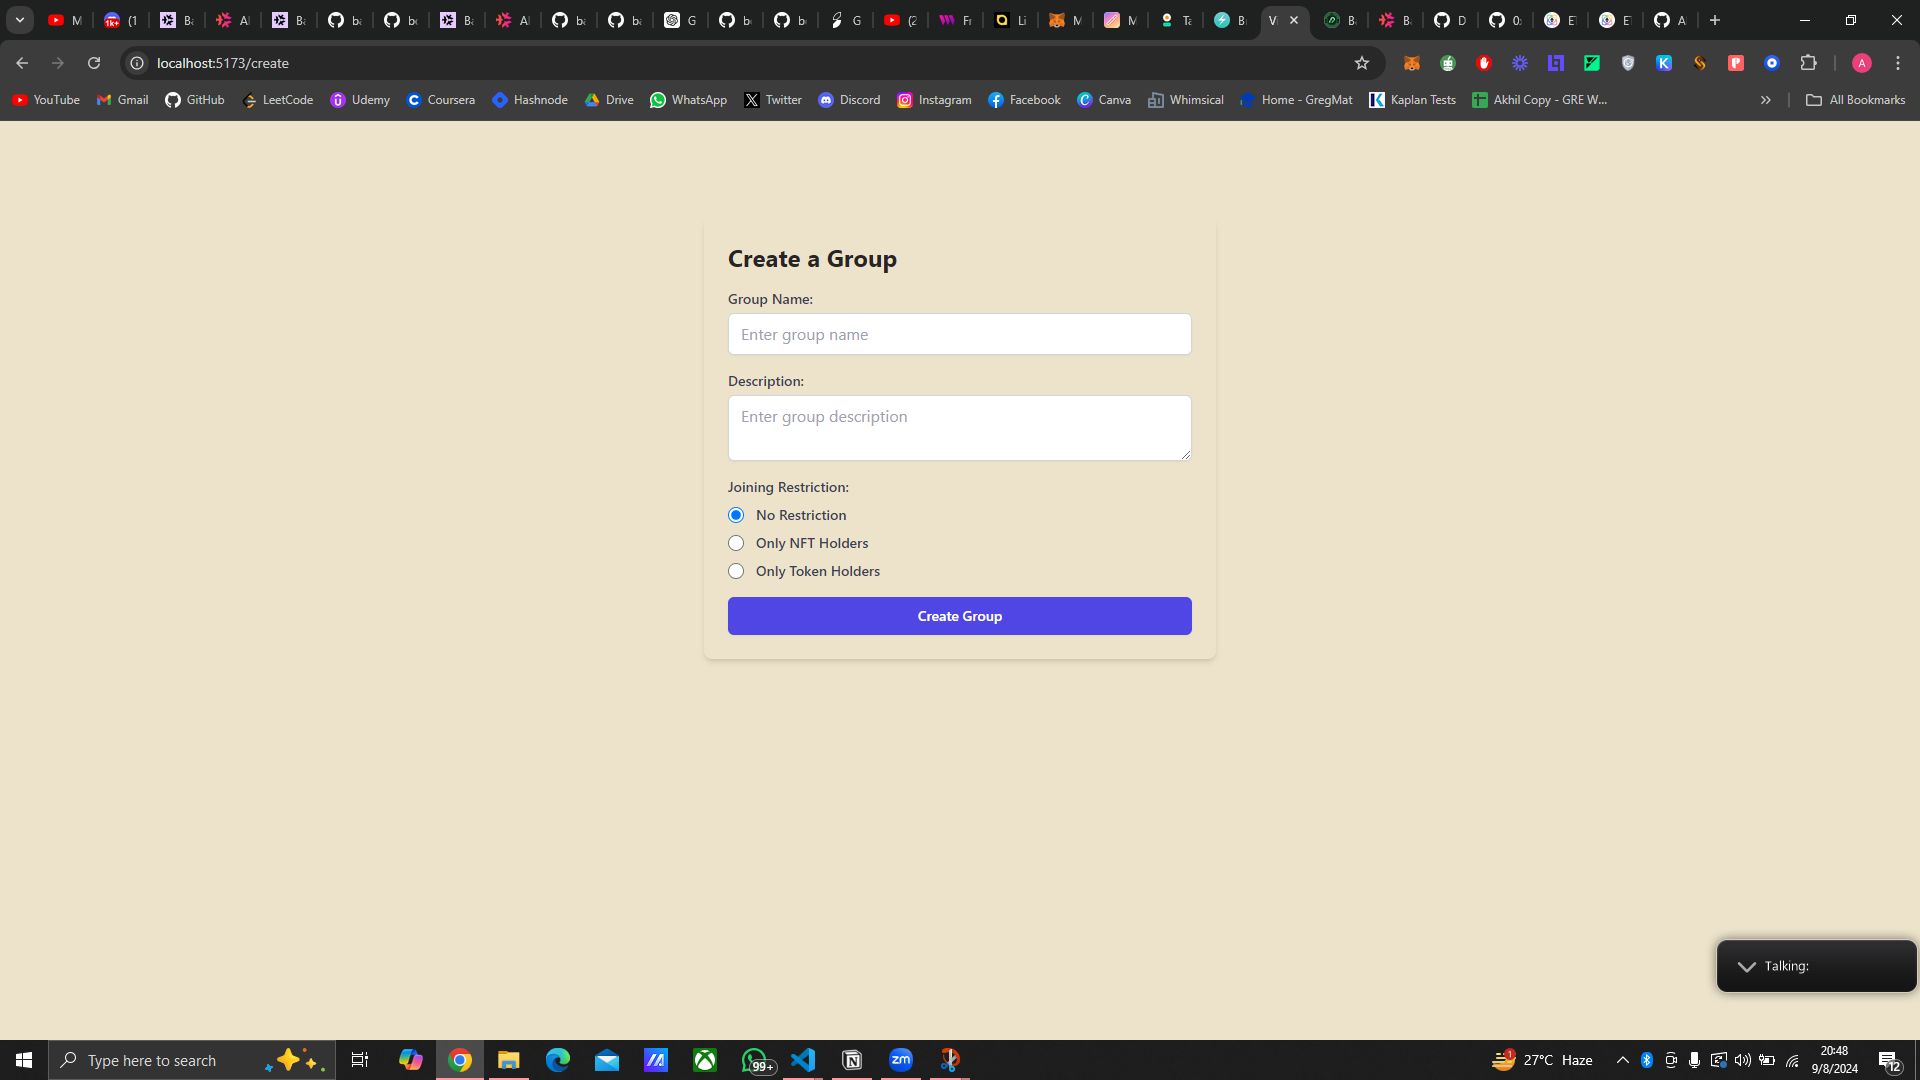Open the Xbox app on taskbar
This screenshot has height=1080, width=1920.
point(705,1060)
